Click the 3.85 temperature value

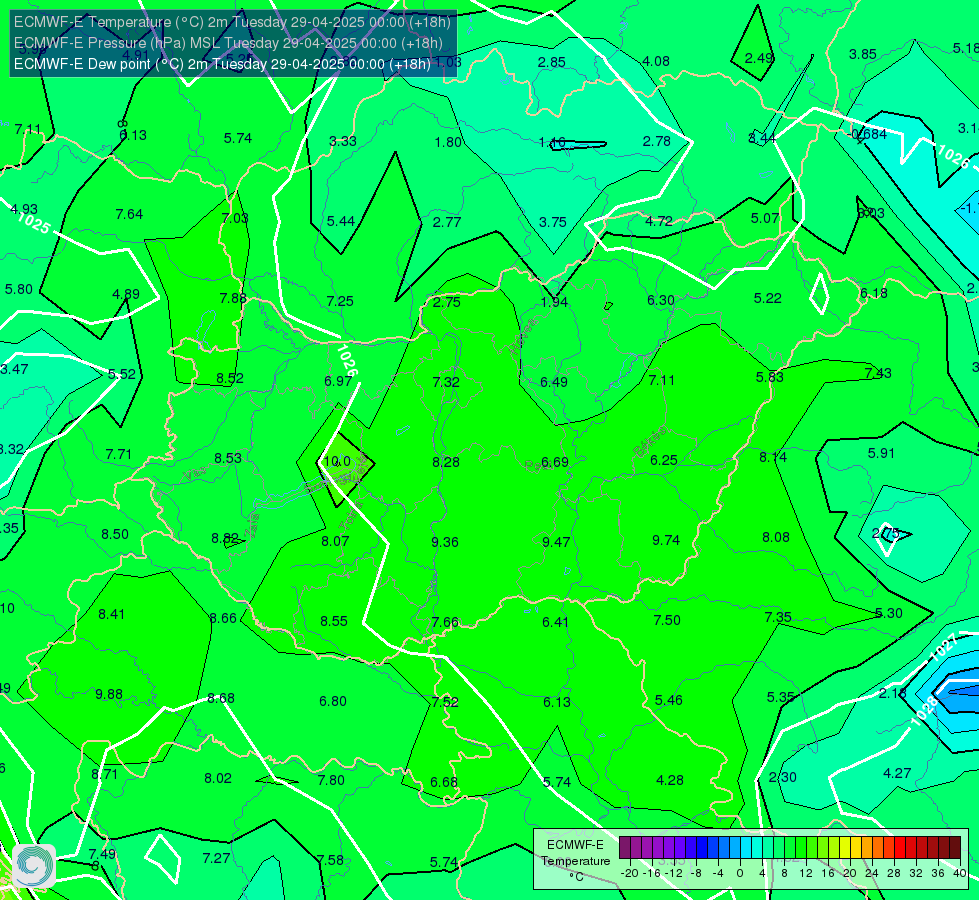click(x=863, y=54)
